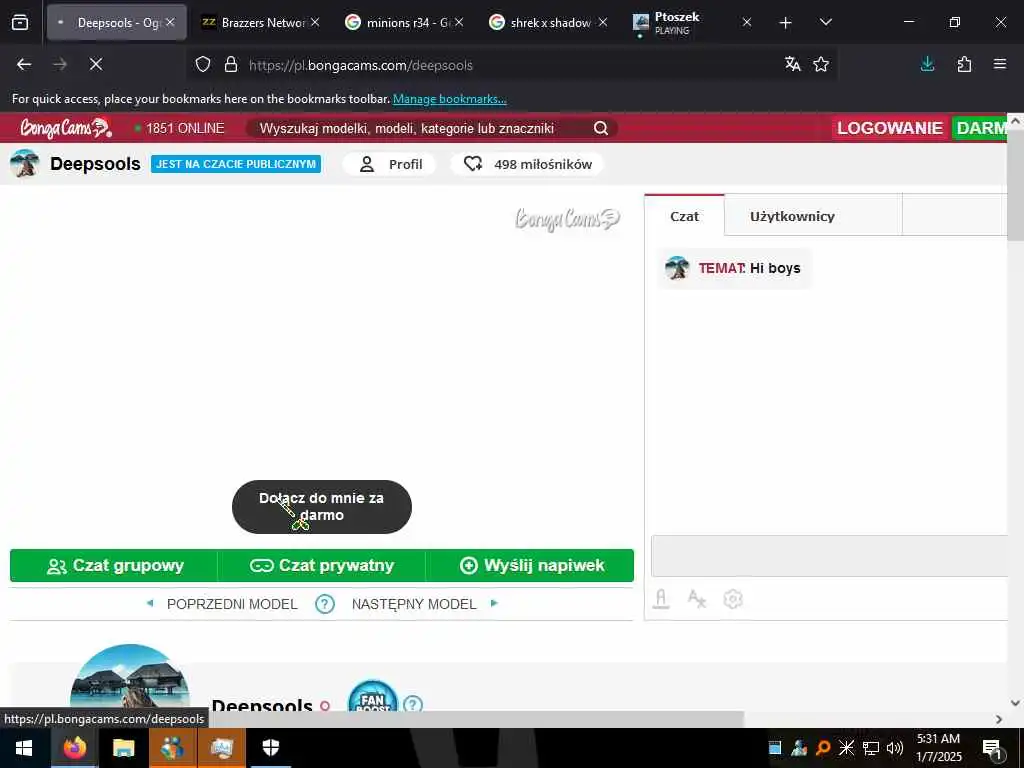Click the translate page icon
The width and height of the screenshot is (1024, 768).
[793, 64]
